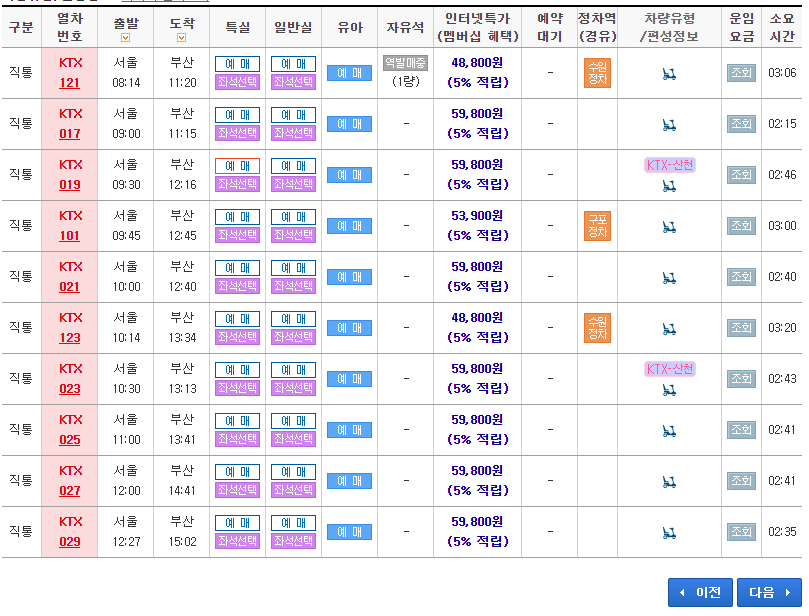Reserve first class (특실) on KTX 121

(237, 64)
